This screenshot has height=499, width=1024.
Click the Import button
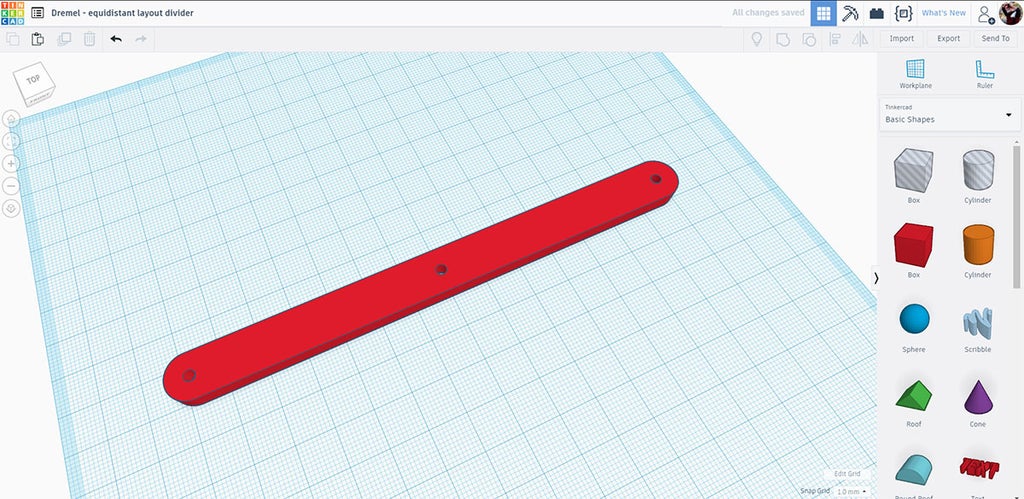902,39
